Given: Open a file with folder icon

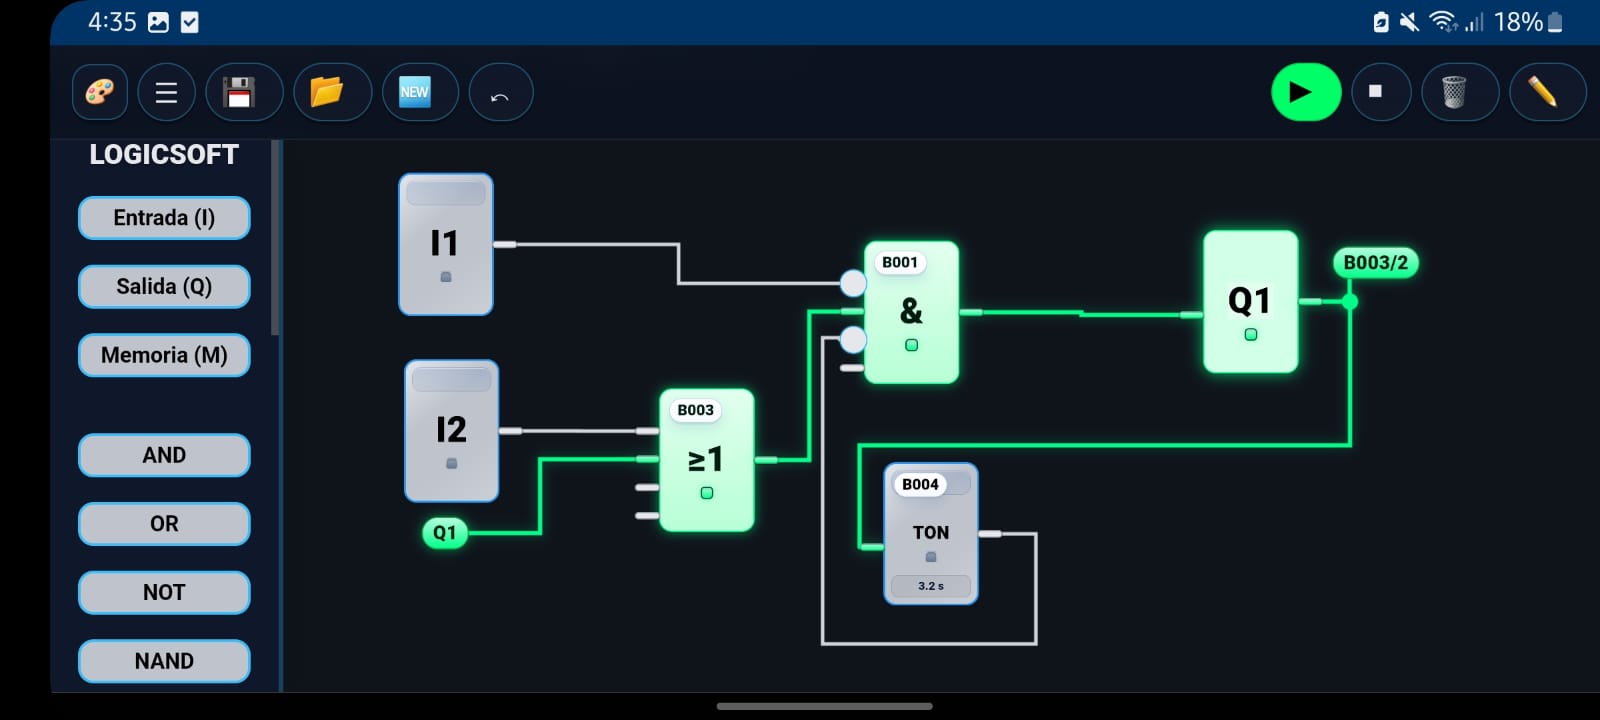Looking at the screenshot, I should (327, 93).
